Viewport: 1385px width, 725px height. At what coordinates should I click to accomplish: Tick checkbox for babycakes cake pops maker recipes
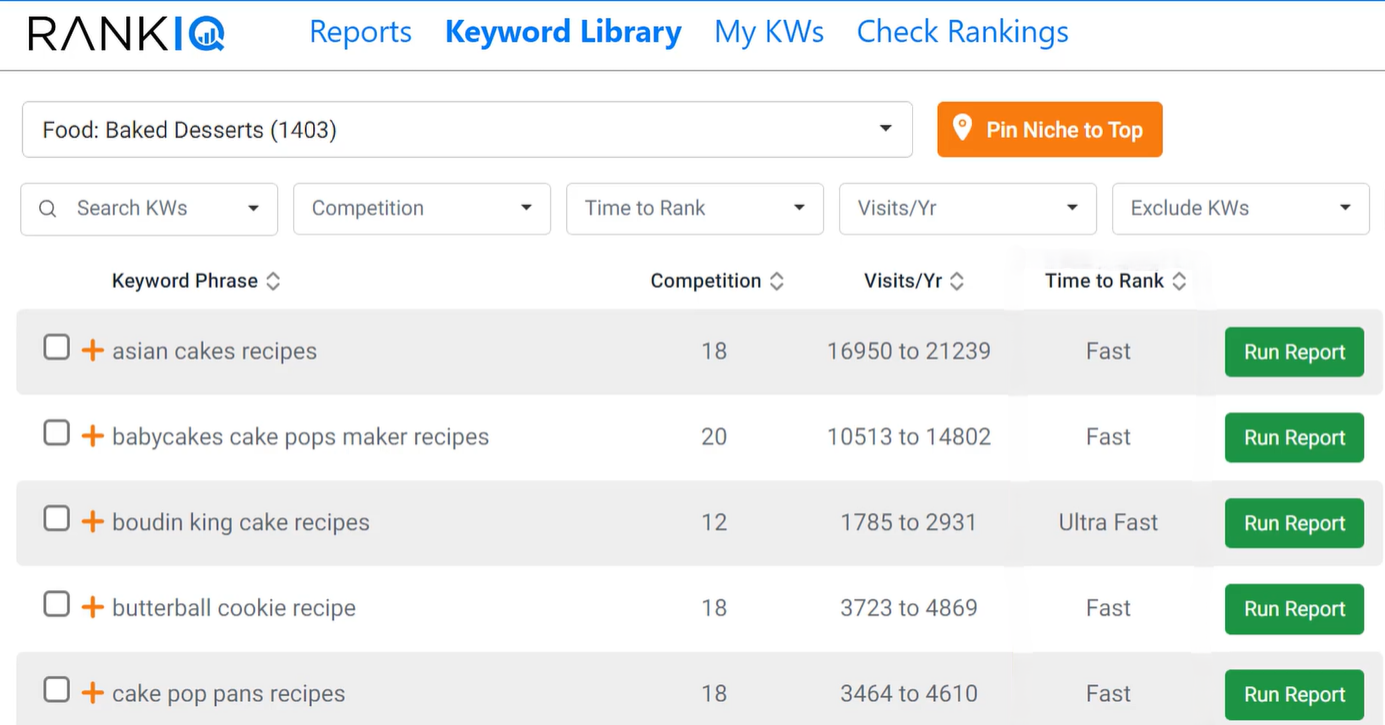pyautogui.click(x=57, y=433)
